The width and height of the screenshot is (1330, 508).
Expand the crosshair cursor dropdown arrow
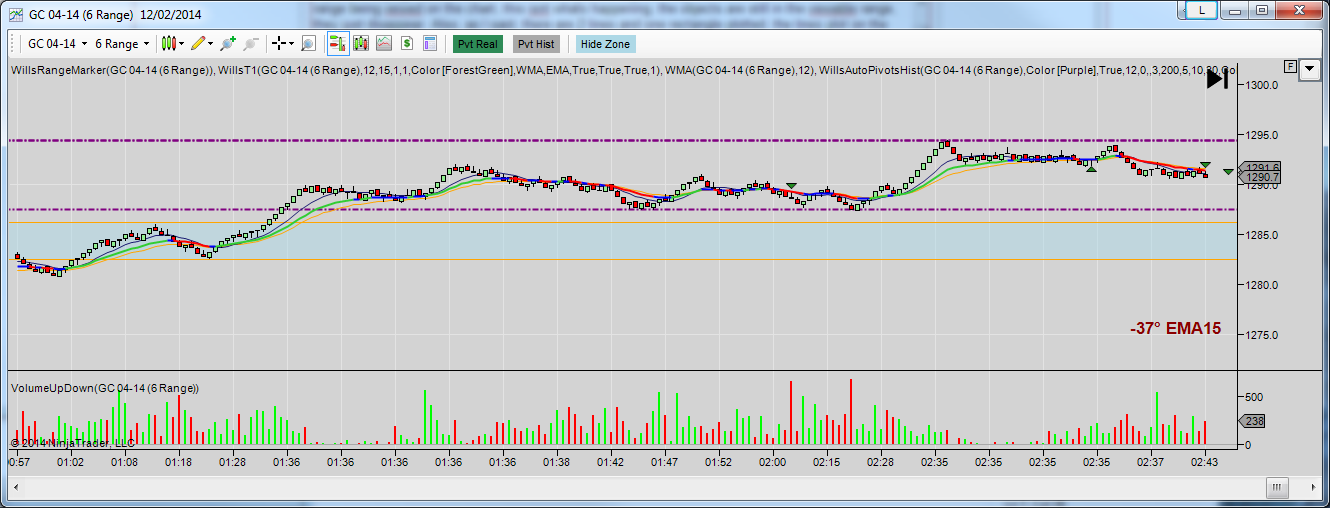291,44
